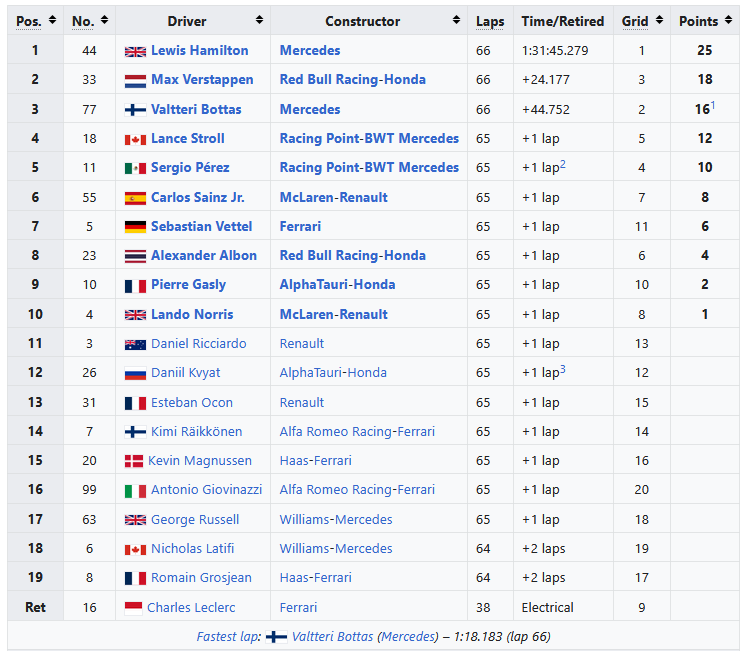Open Lewis Hamilton driver link
740x651 pixels.
pyautogui.click(x=200, y=51)
